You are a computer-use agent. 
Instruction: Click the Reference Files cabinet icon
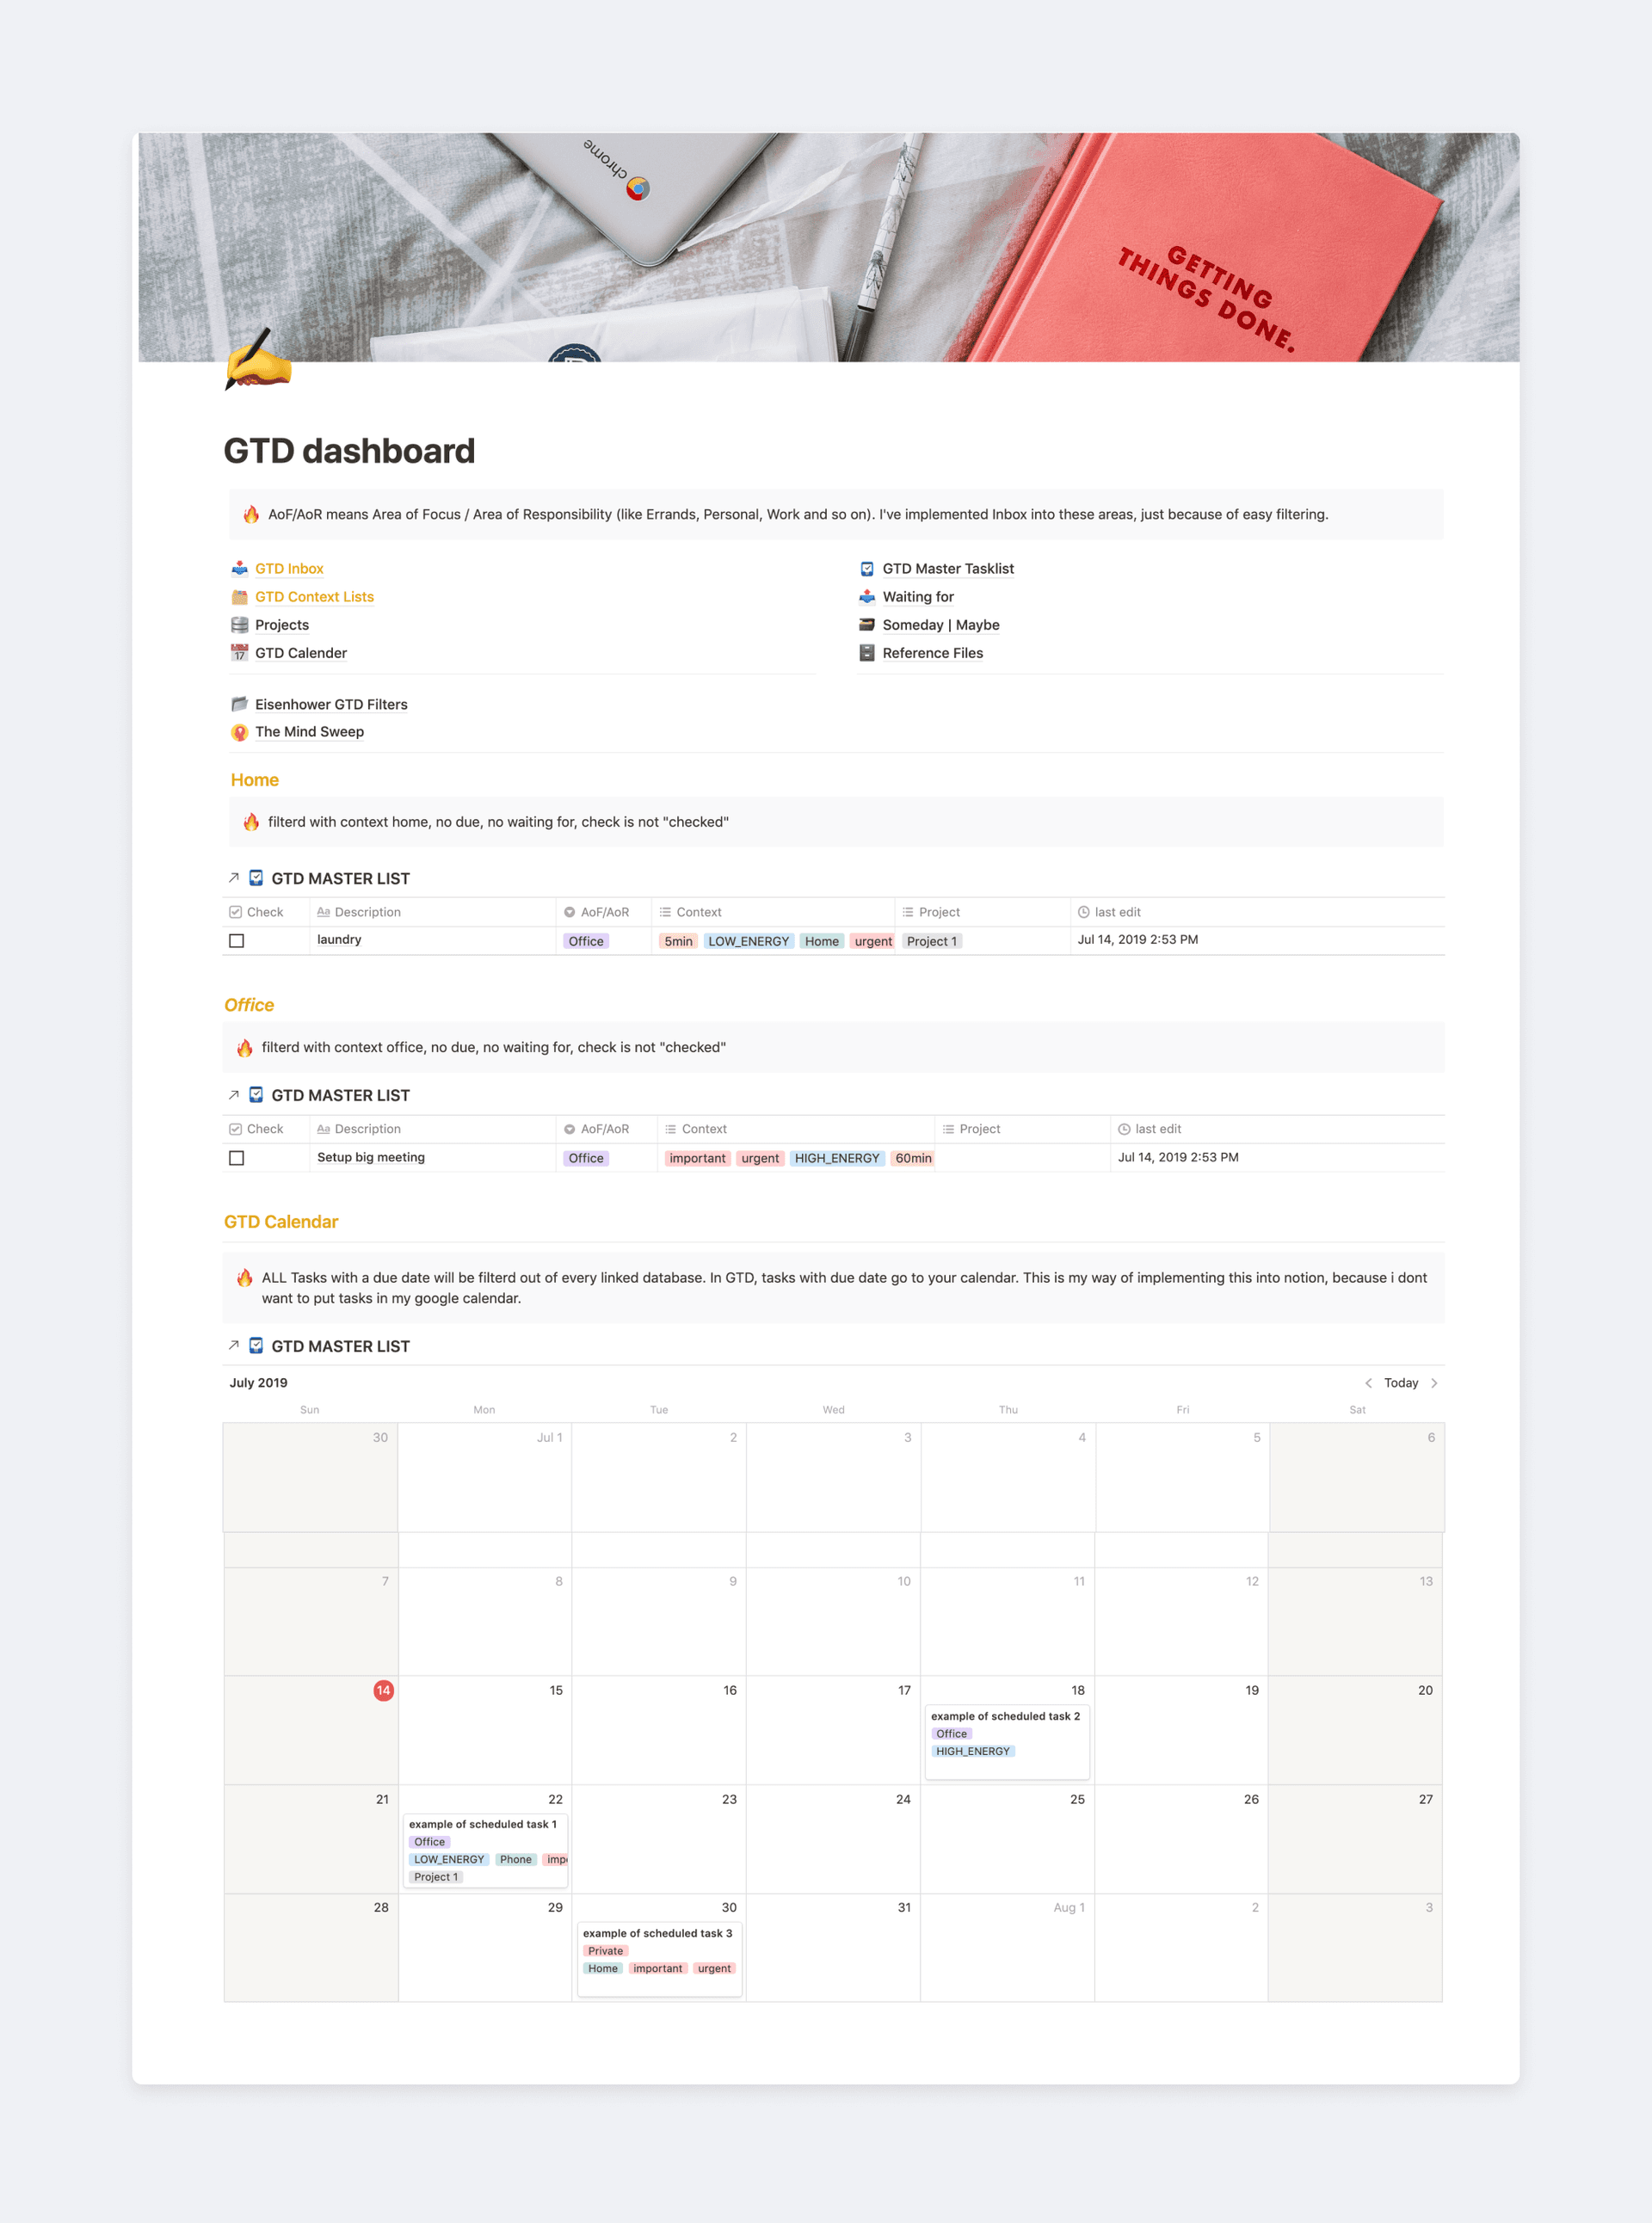(x=867, y=652)
